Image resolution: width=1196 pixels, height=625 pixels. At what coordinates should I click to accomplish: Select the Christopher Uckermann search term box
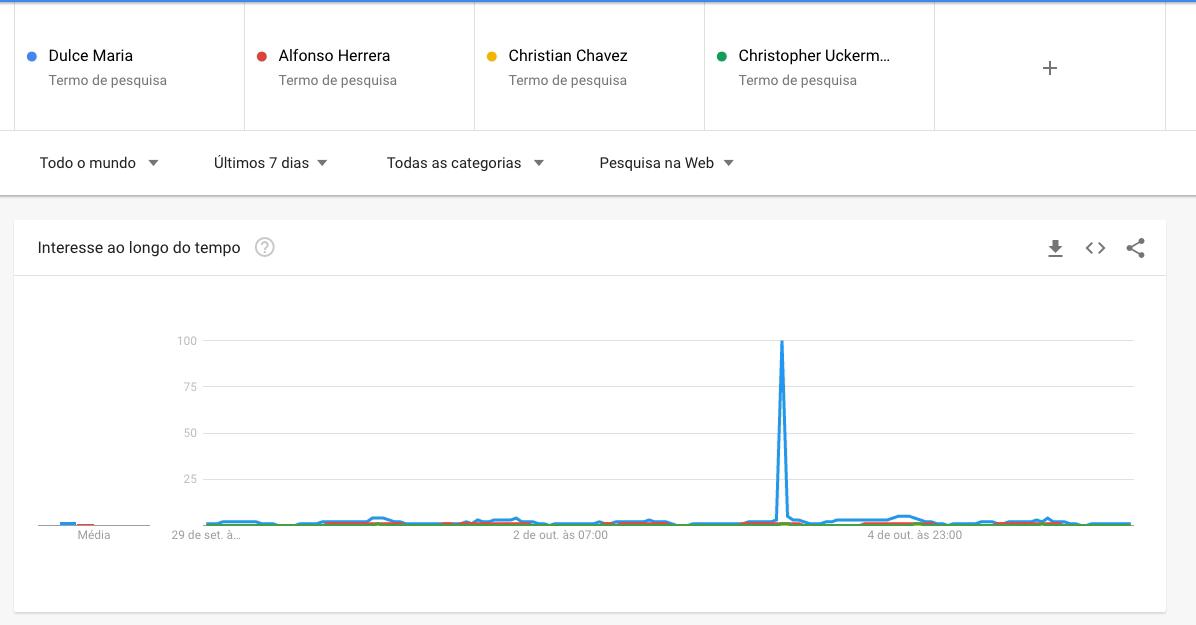814,56
